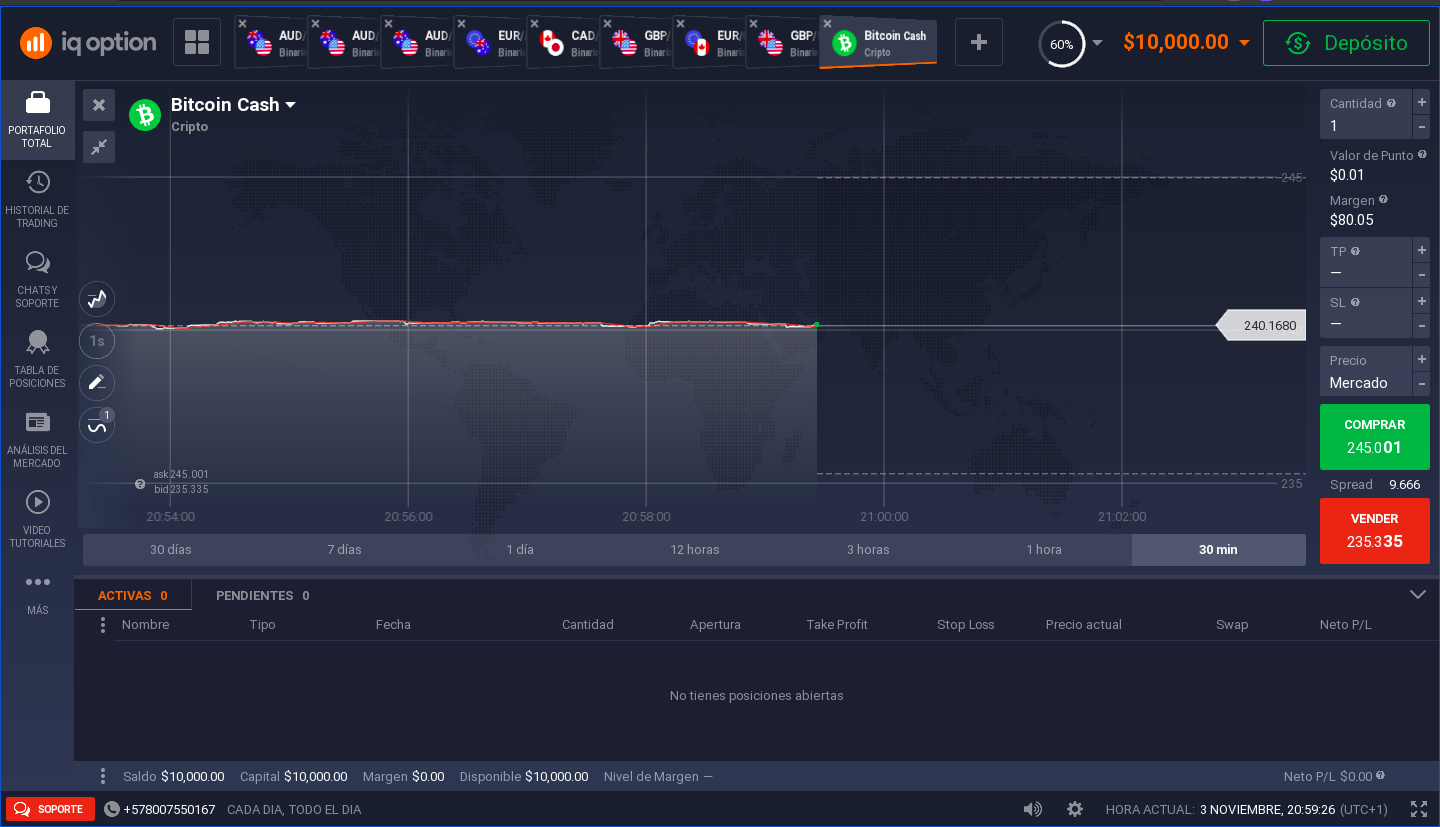Open Chats y Soporte panel
The width and height of the screenshot is (1440, 827).
point(37,278)
